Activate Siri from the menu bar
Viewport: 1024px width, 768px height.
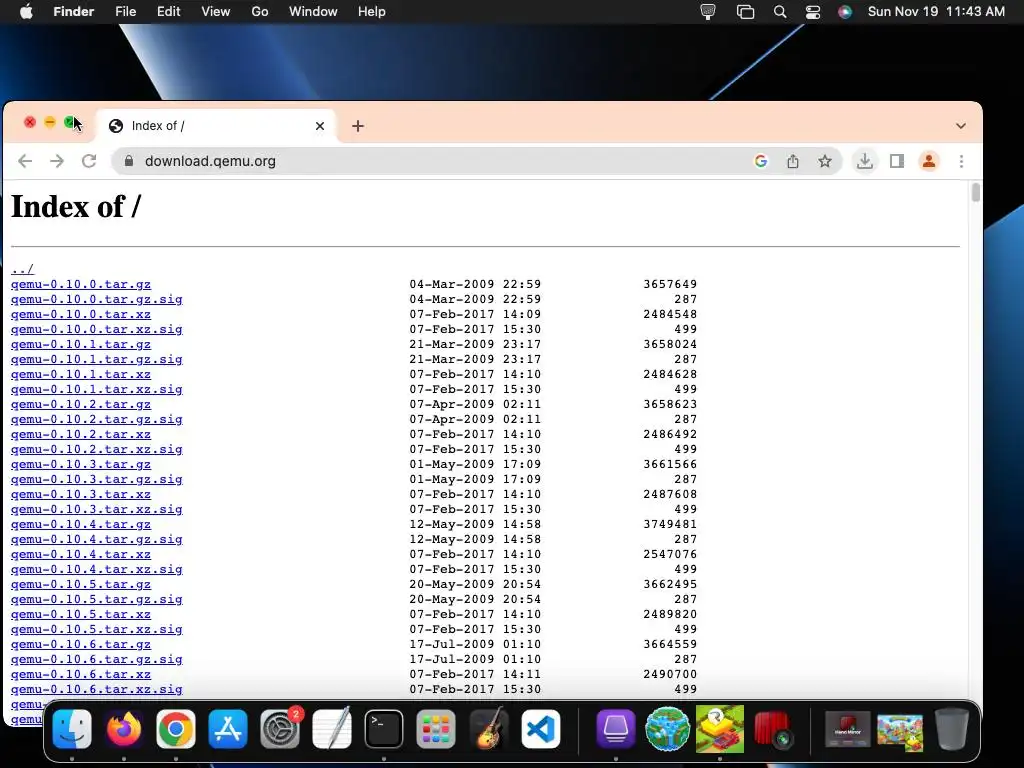[845, 12]
